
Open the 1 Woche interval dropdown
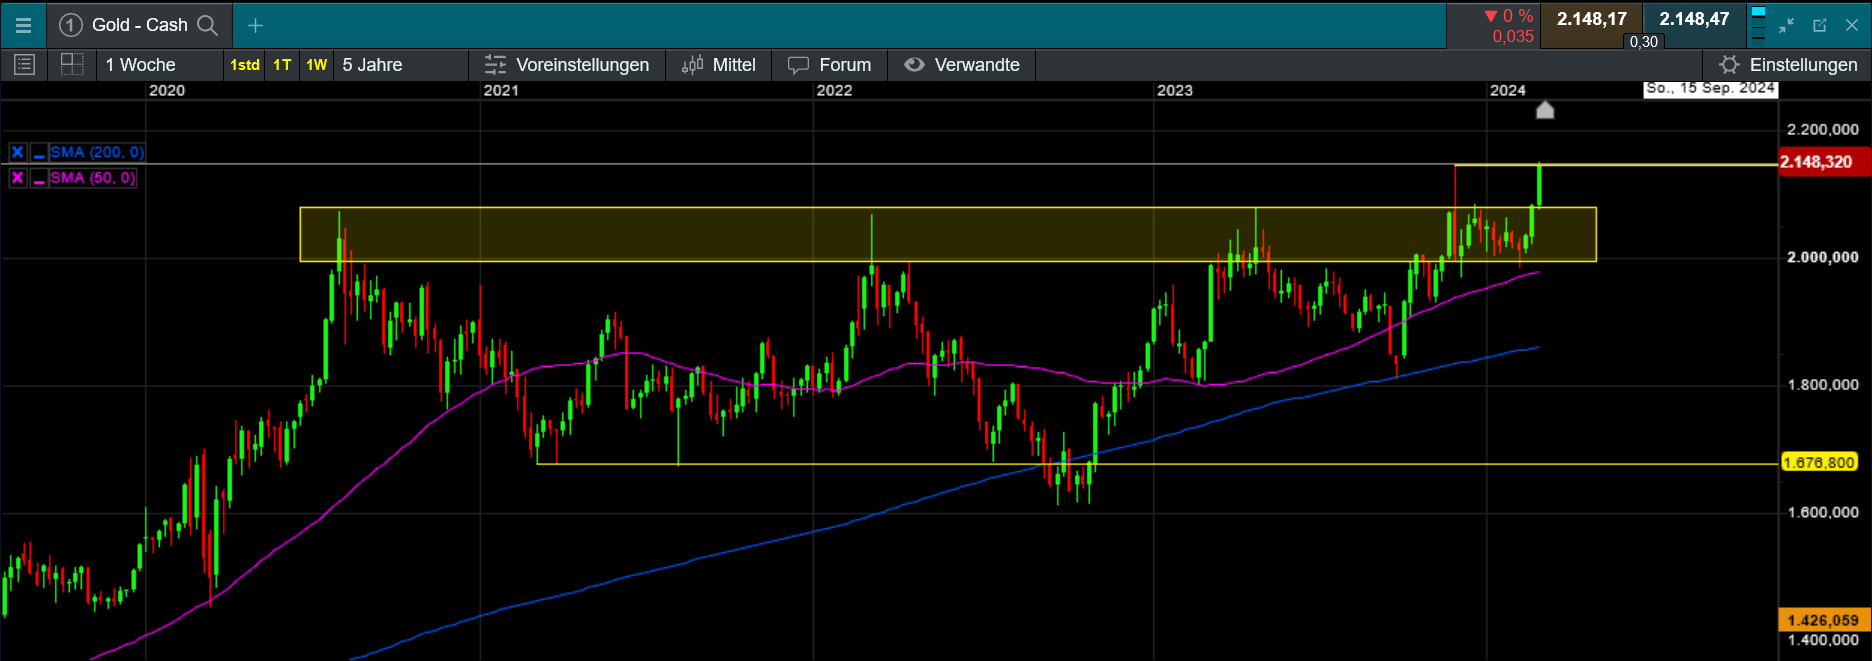160,65
